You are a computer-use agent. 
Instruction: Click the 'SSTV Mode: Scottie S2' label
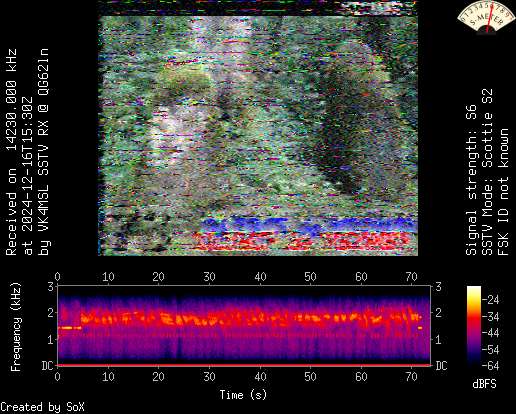click(488, 172)
